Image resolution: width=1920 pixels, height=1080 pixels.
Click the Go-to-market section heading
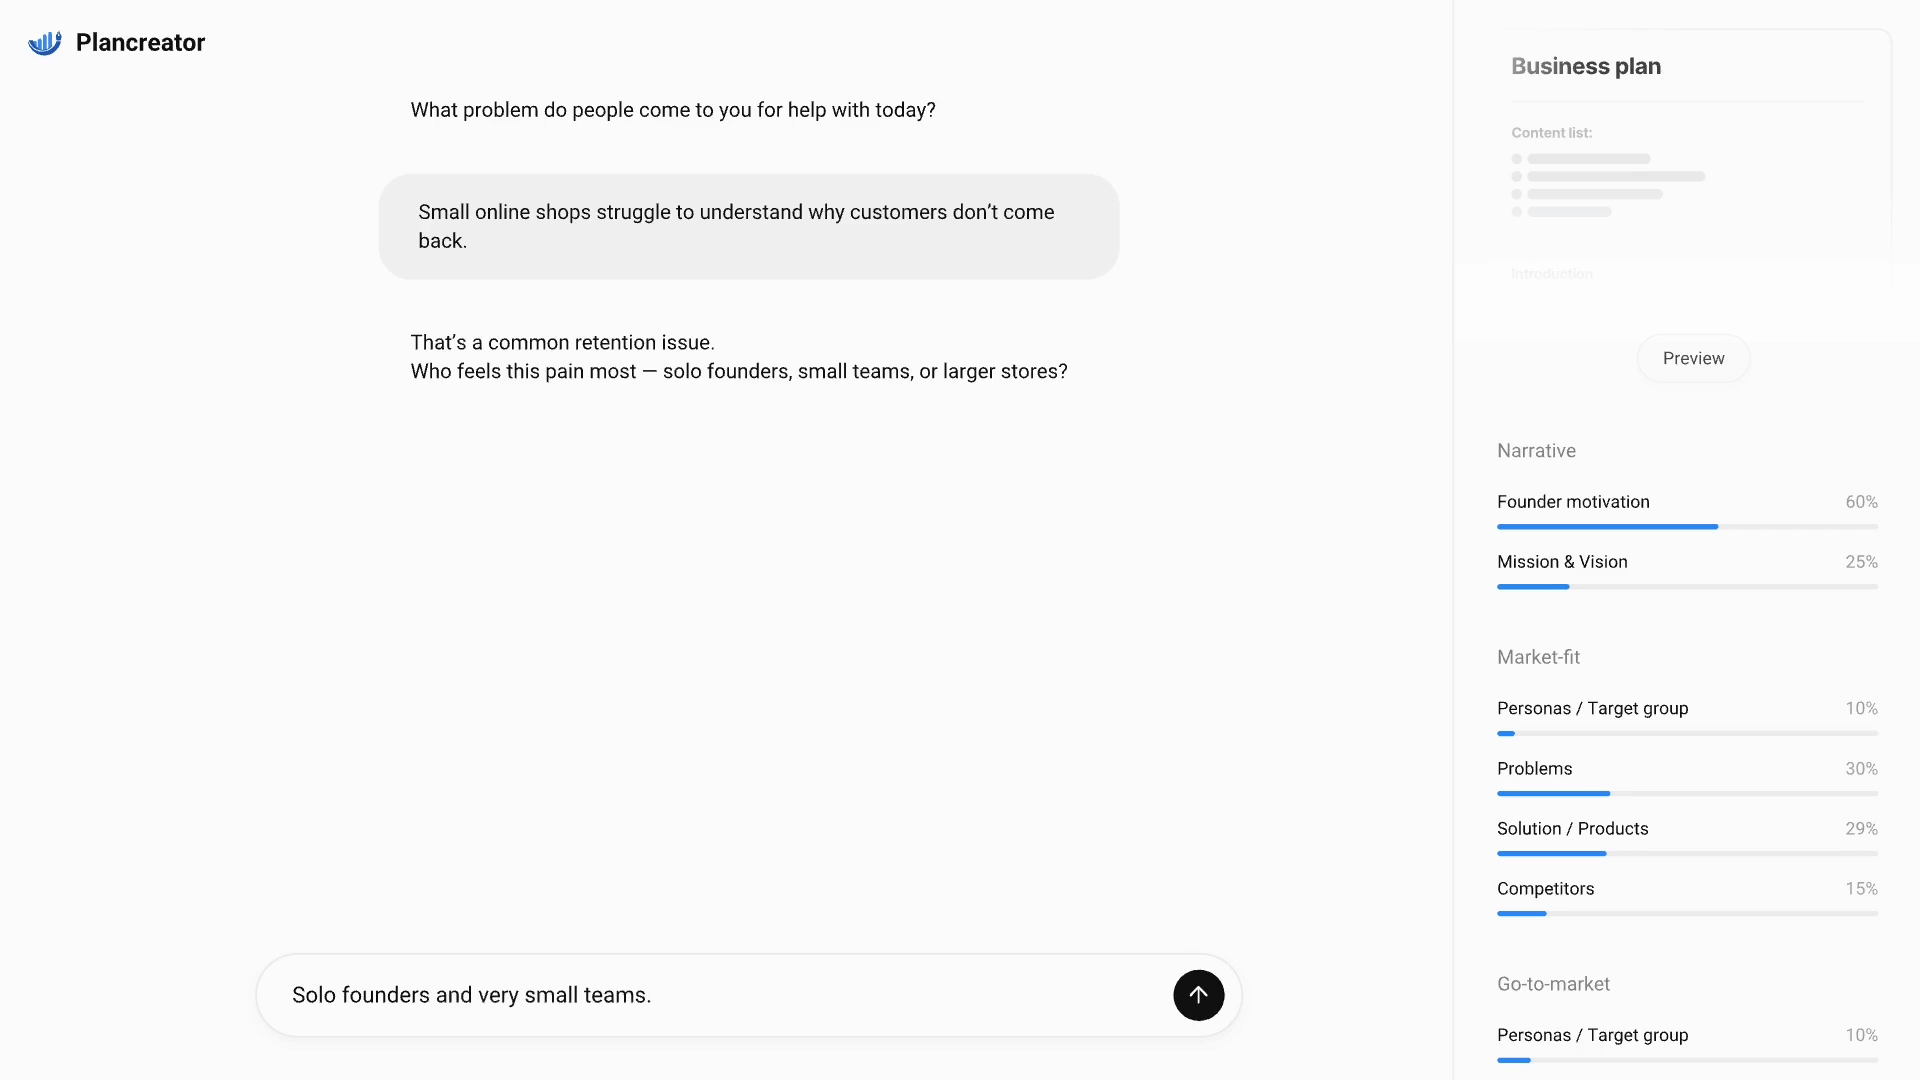coord(1553,984)
